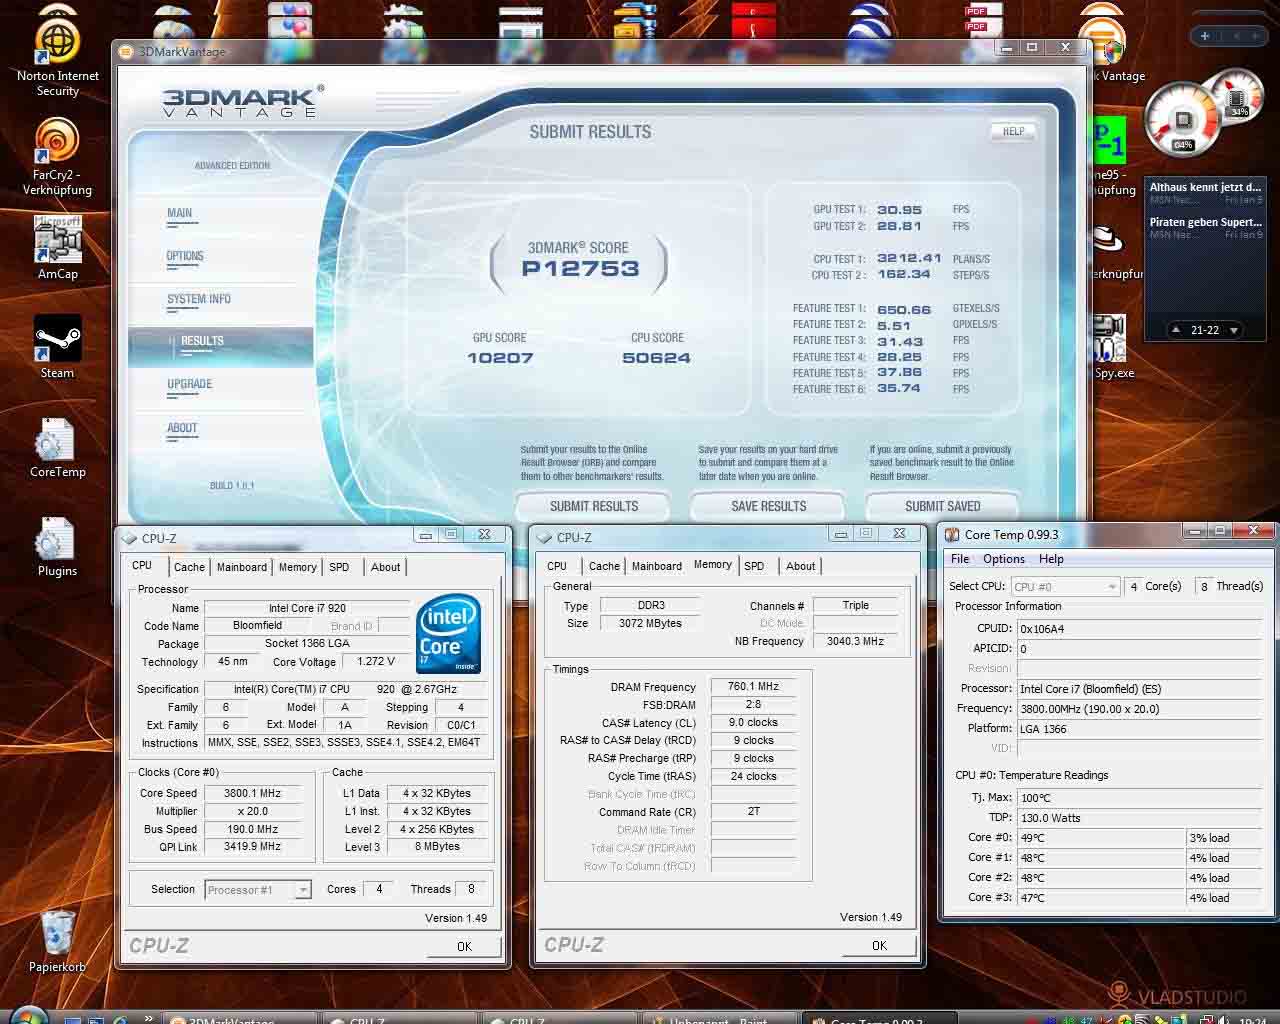Open the Help menu in Core Temp
The height and width of the screenshot is (1024, 1280).
pyautogui.click(x=1051, y=559)
